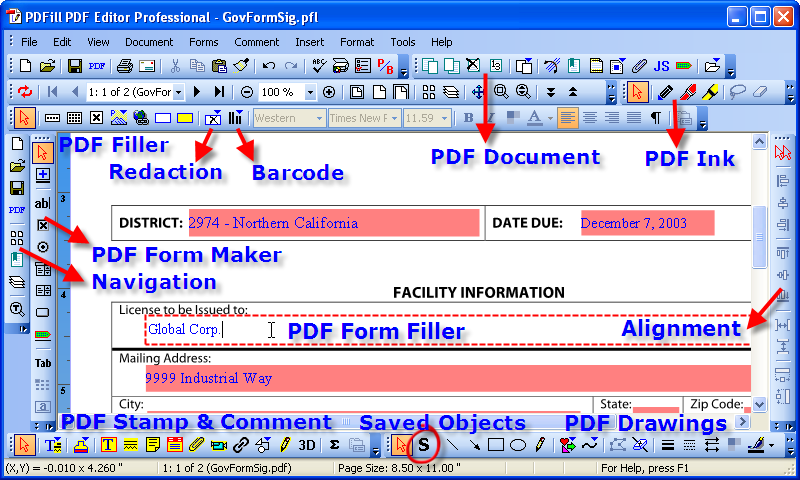This screenshot has width=800, height=480.
Task: Click the yellow rectangle highlight tool
Action: tap(185, 118)
